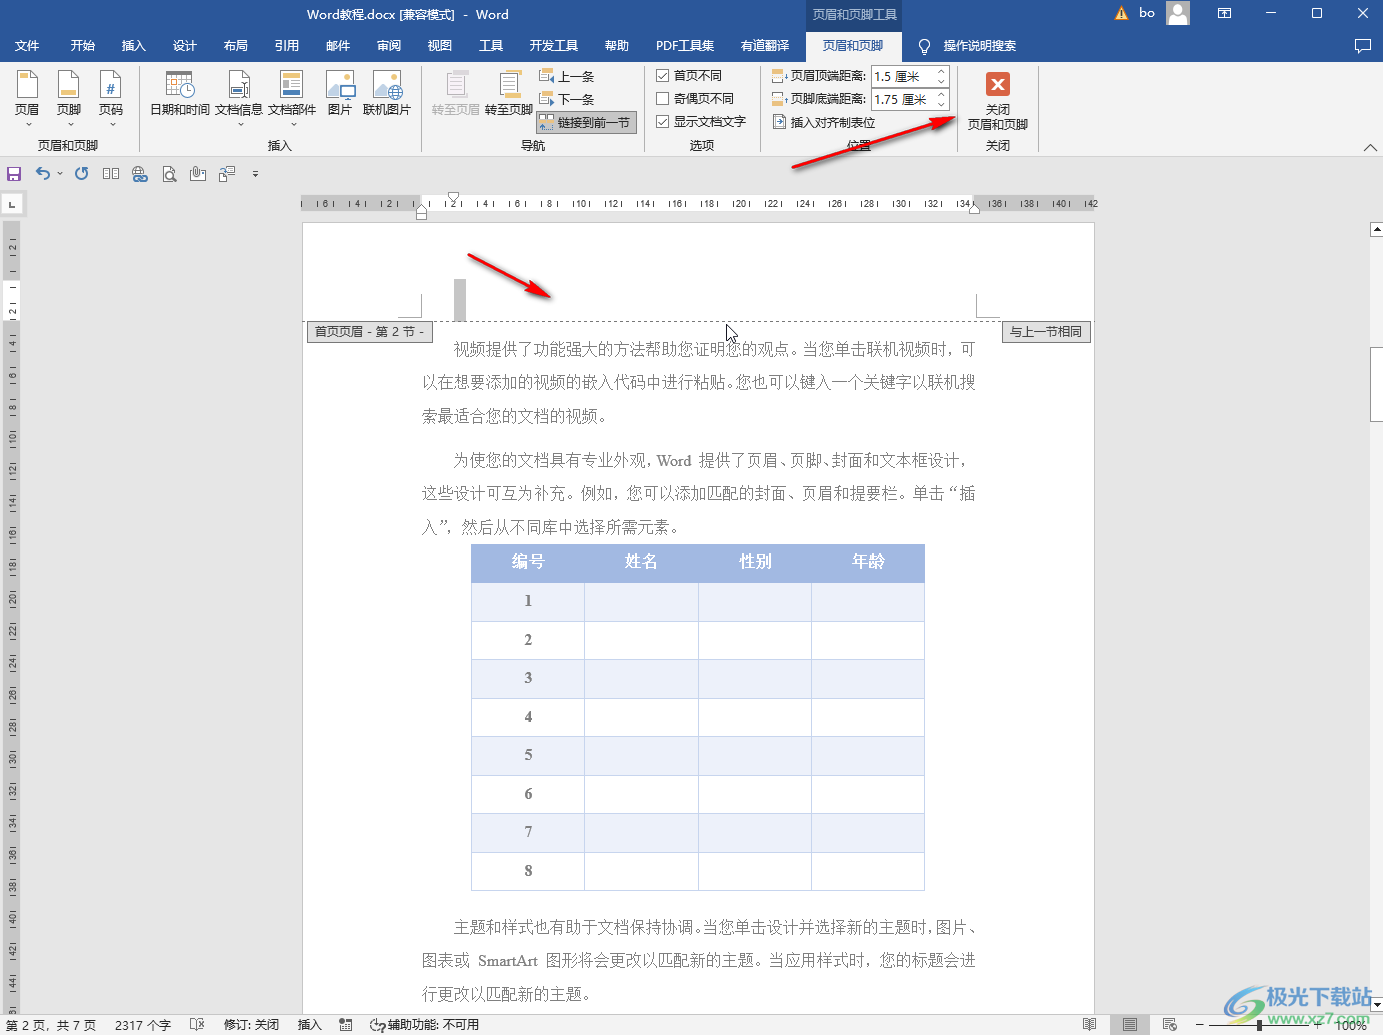Click the paperclip attachment icon
This screenshot has width=1383, height=1035.
pos(198,174)
